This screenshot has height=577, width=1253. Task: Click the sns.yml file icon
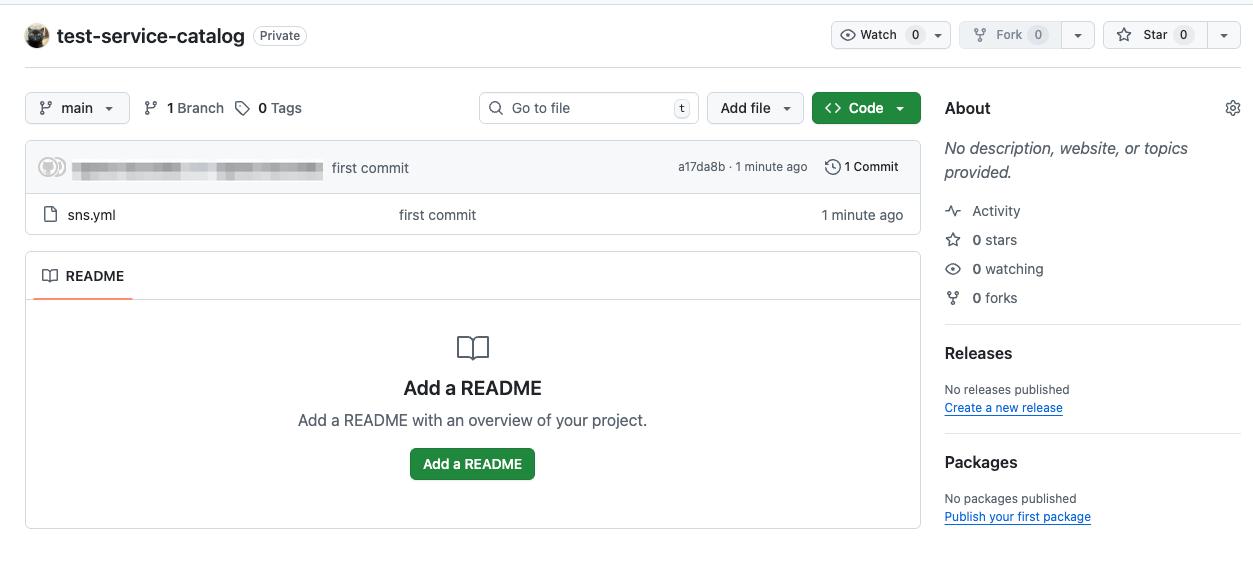50,214
